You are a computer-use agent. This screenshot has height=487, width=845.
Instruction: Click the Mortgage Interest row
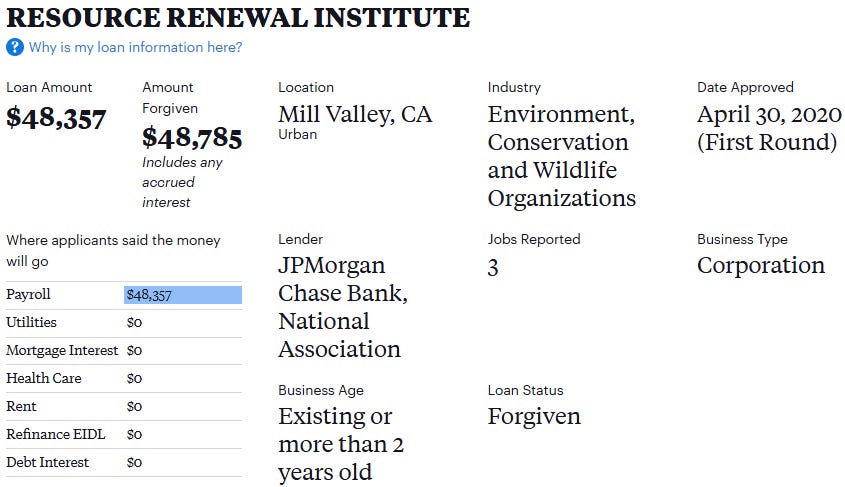[124, 351]
